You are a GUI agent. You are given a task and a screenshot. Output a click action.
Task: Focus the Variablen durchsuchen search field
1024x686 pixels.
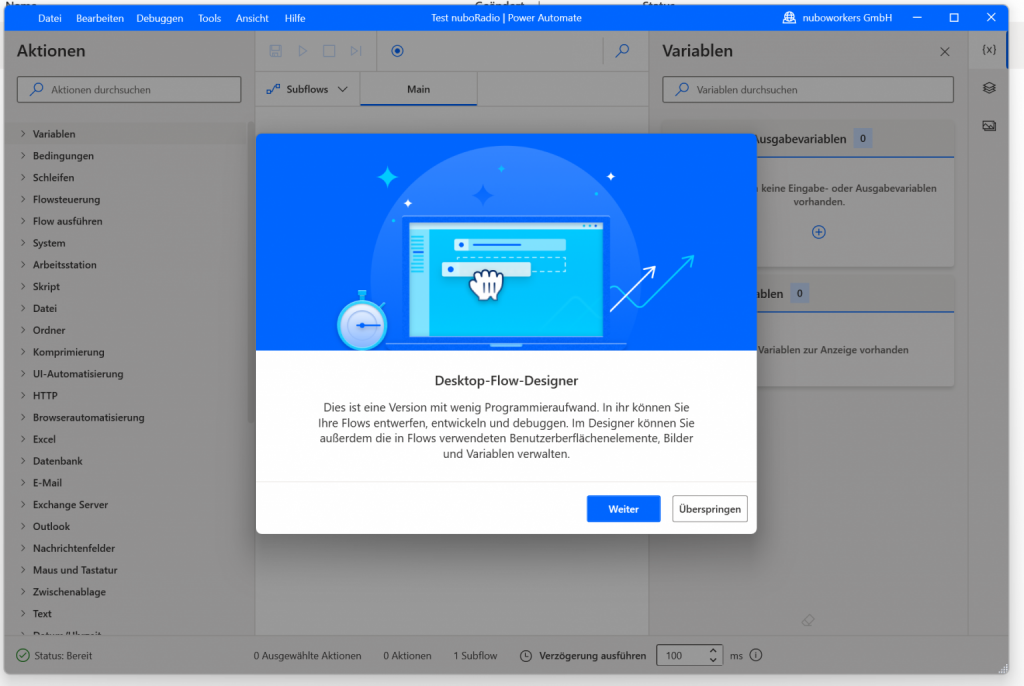808,90
